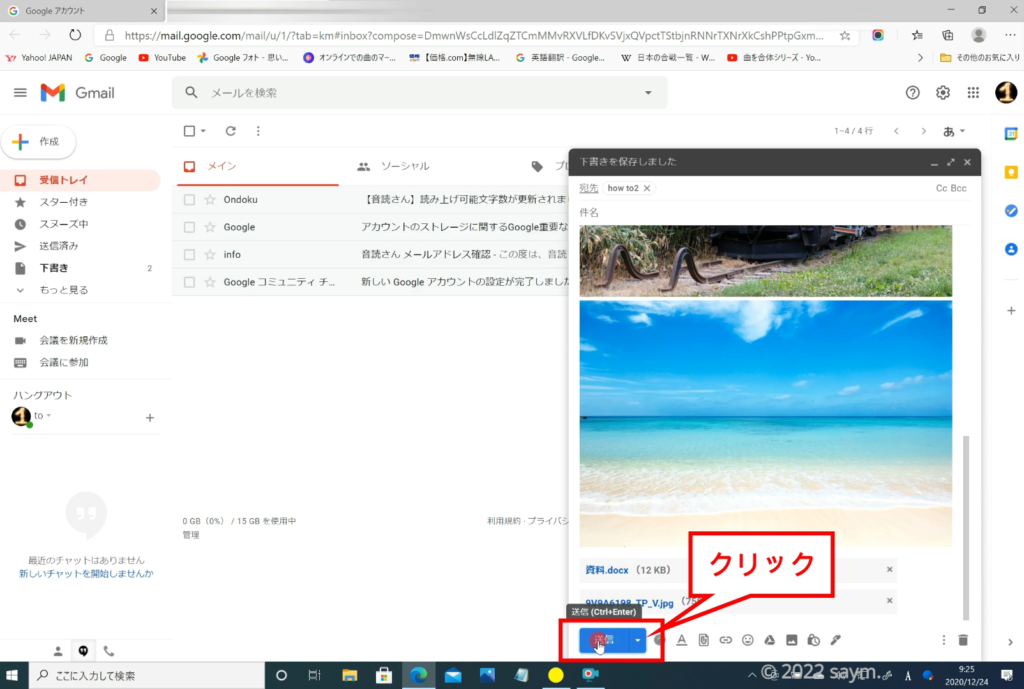Open the emoji picker in compose toolbar
The width and height of the screenshot is (1024, 689).
pos(748,640)
